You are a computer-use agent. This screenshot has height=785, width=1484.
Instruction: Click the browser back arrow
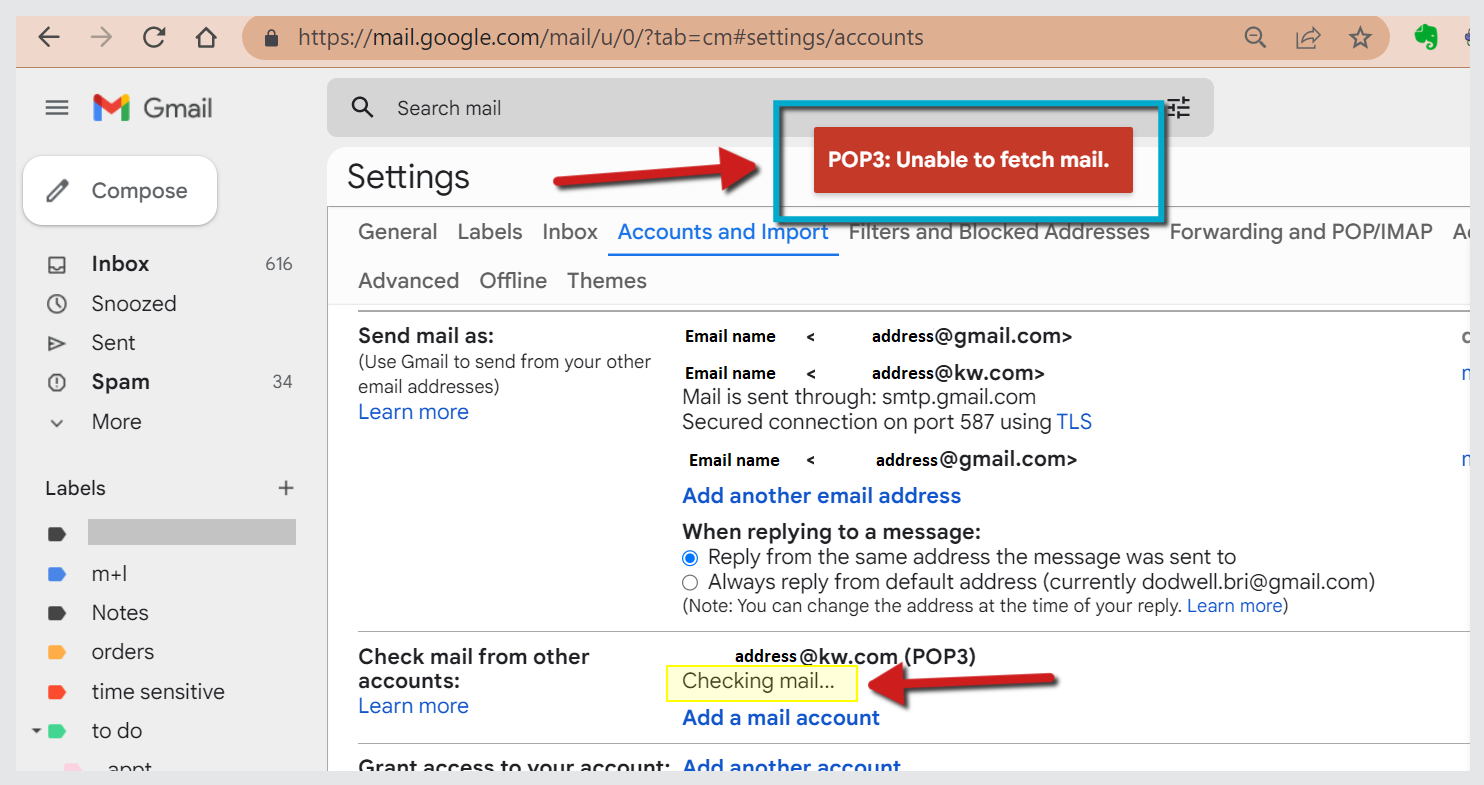[49, 38]
